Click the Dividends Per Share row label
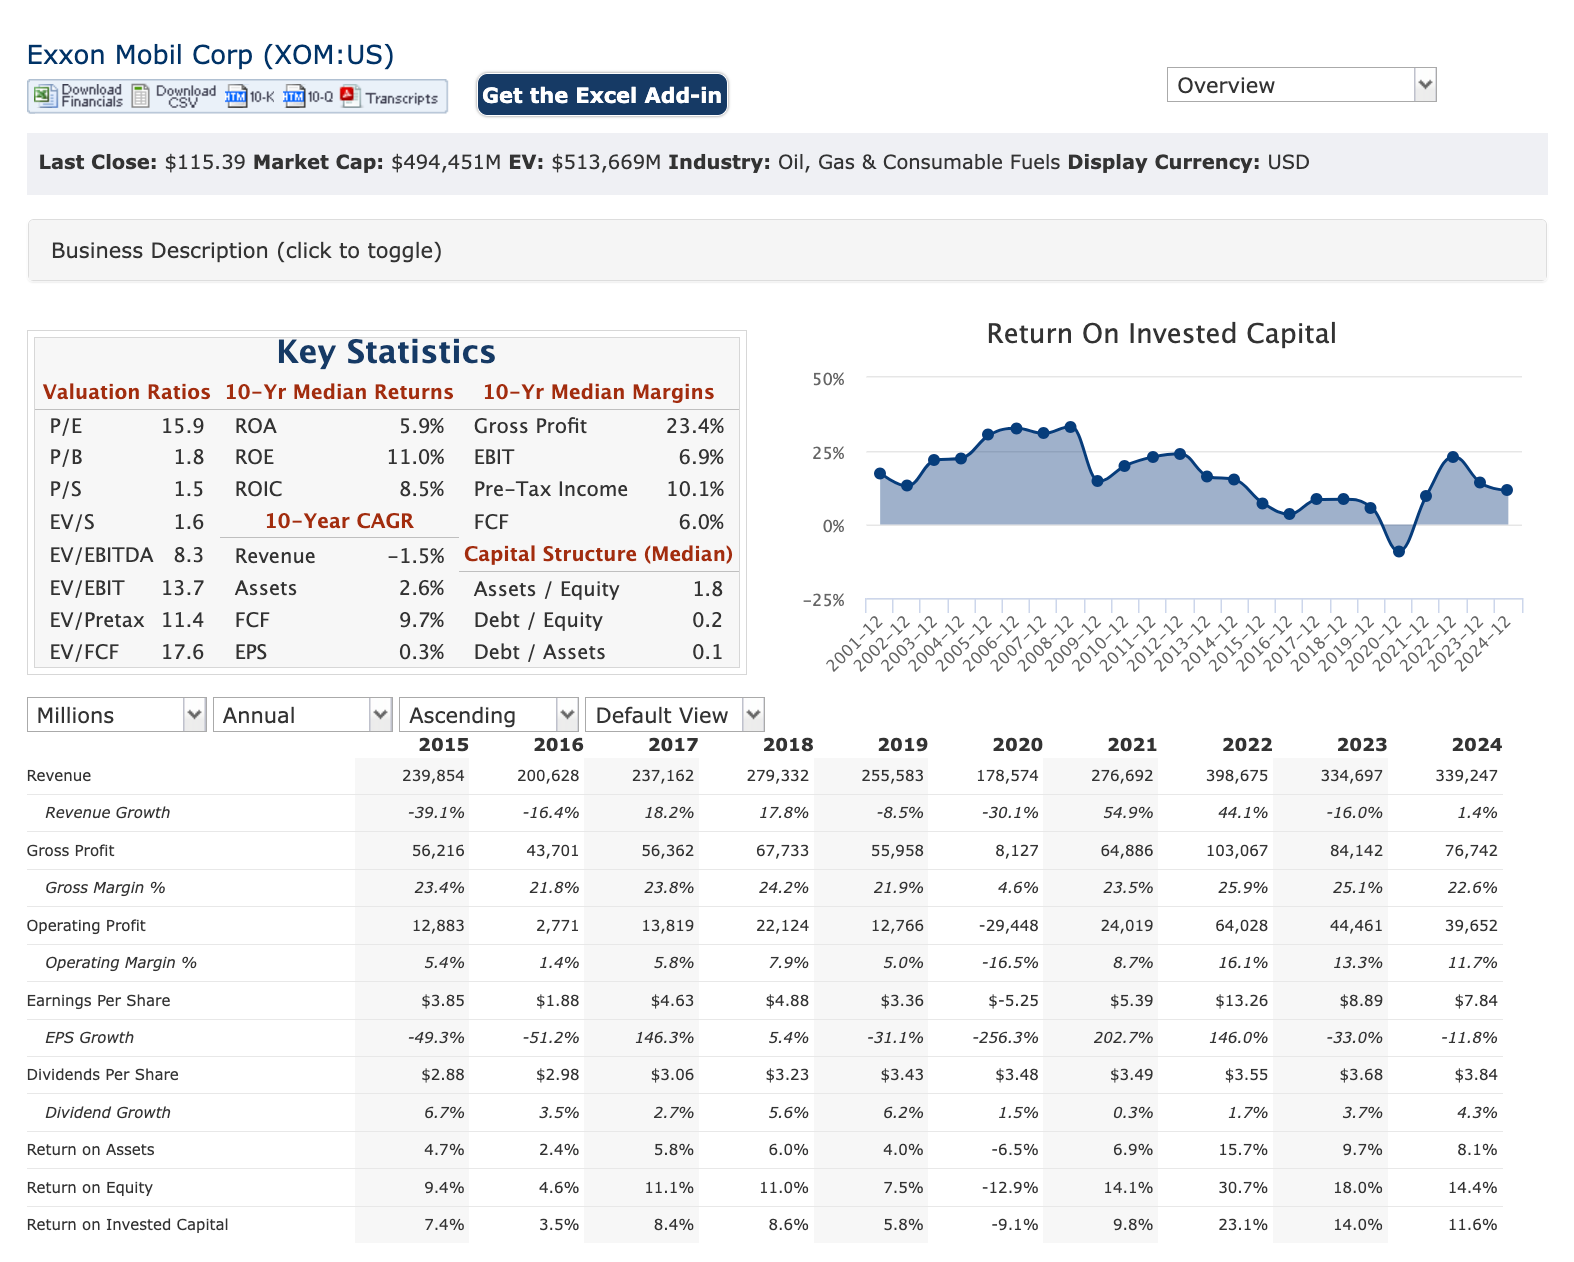The width and height of the screenshot is (1574, 1262). pos(103,1075)
